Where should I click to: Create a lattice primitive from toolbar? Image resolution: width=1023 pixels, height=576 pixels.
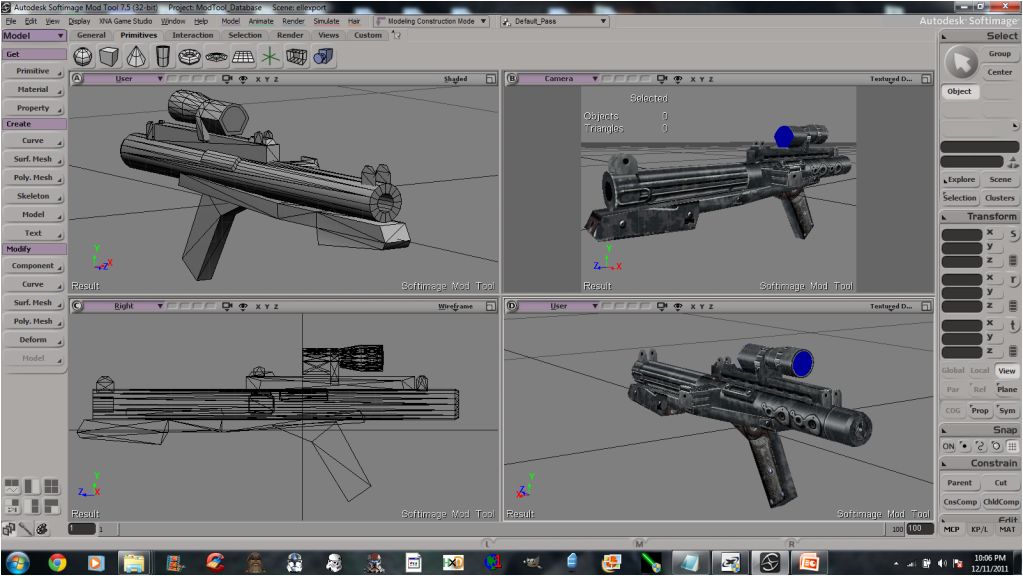click(296, 57)
